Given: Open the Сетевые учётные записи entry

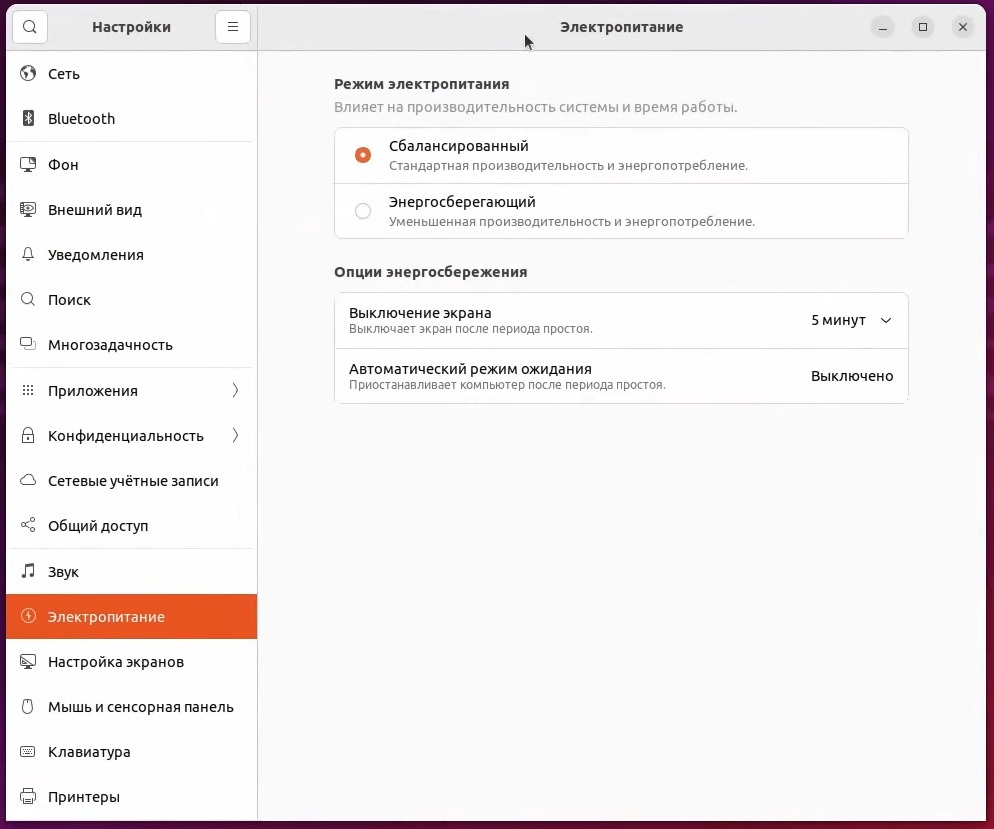Looking at the screenshot, I should pos(131,480).
